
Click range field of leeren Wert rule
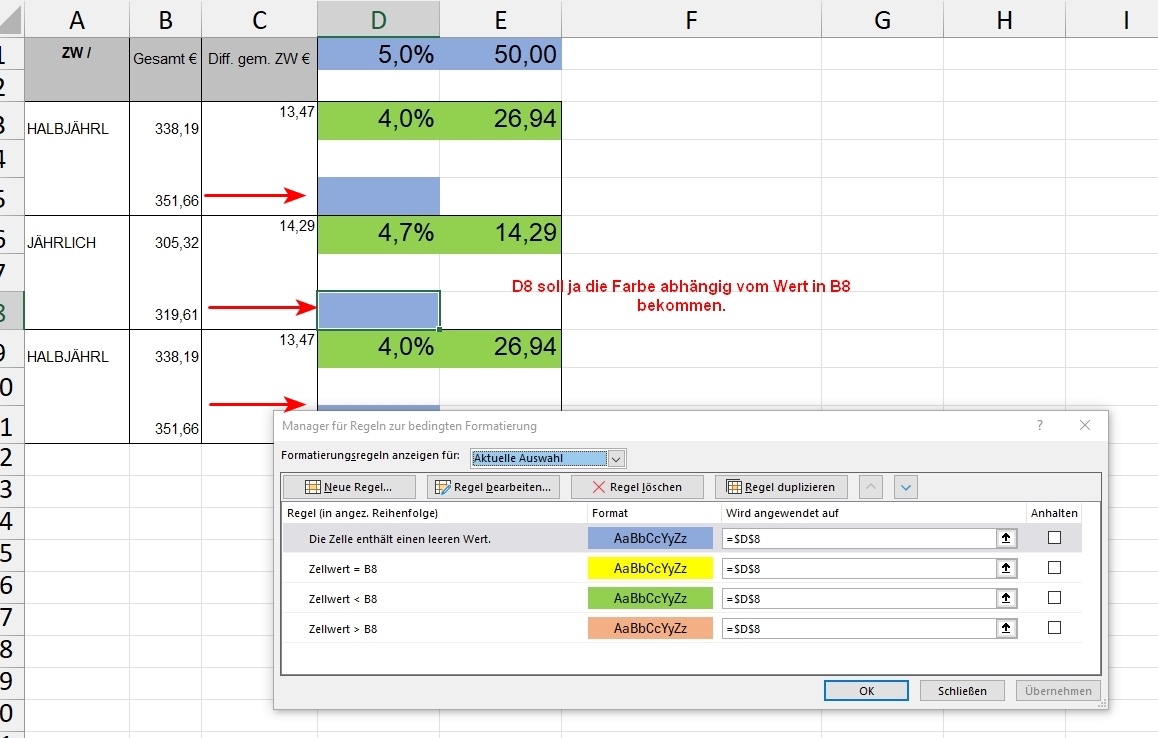tap(859, 539)
